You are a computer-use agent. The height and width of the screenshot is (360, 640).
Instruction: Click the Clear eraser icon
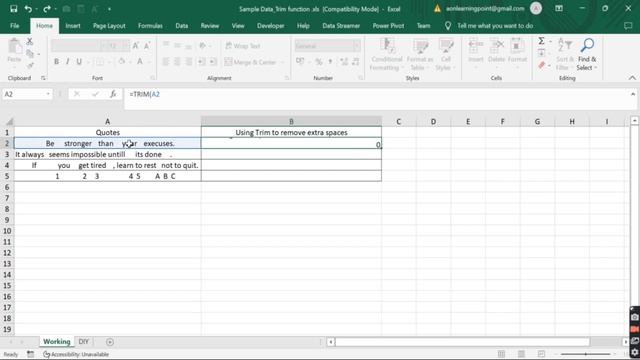click(542, 65)
